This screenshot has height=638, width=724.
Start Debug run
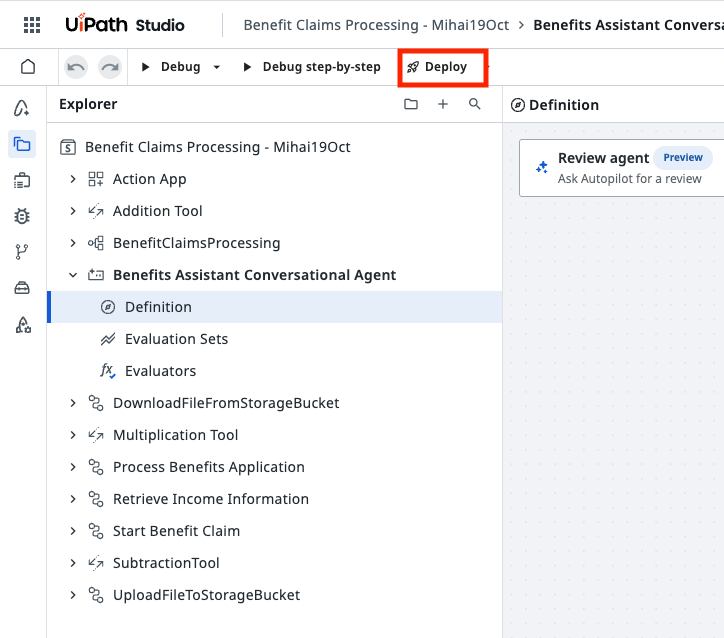click(171, 67)
